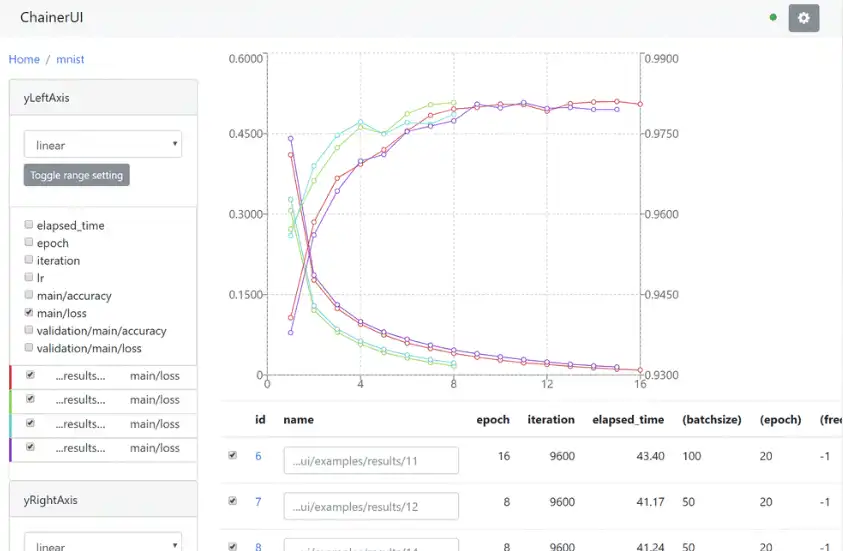Enable elapsed_time checkbox
Image resolution: width=843 pixels, height=551 pixels.
[x=29, y=224]
